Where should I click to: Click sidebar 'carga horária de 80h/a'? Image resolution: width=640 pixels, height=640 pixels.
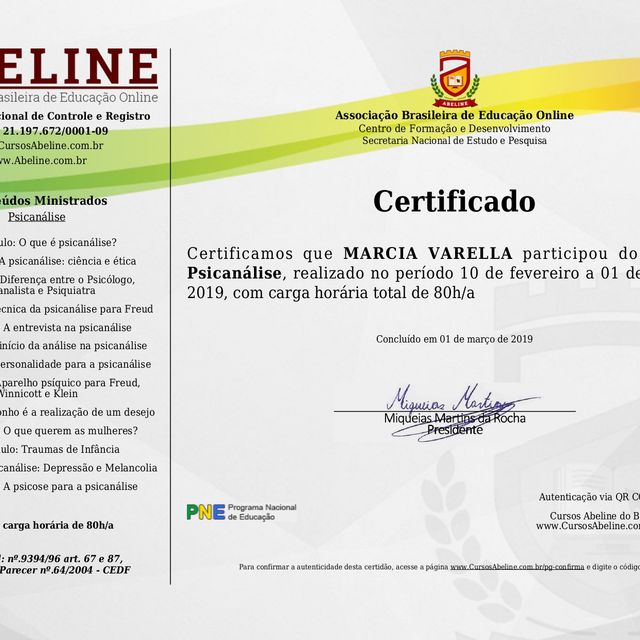(58, 525)
